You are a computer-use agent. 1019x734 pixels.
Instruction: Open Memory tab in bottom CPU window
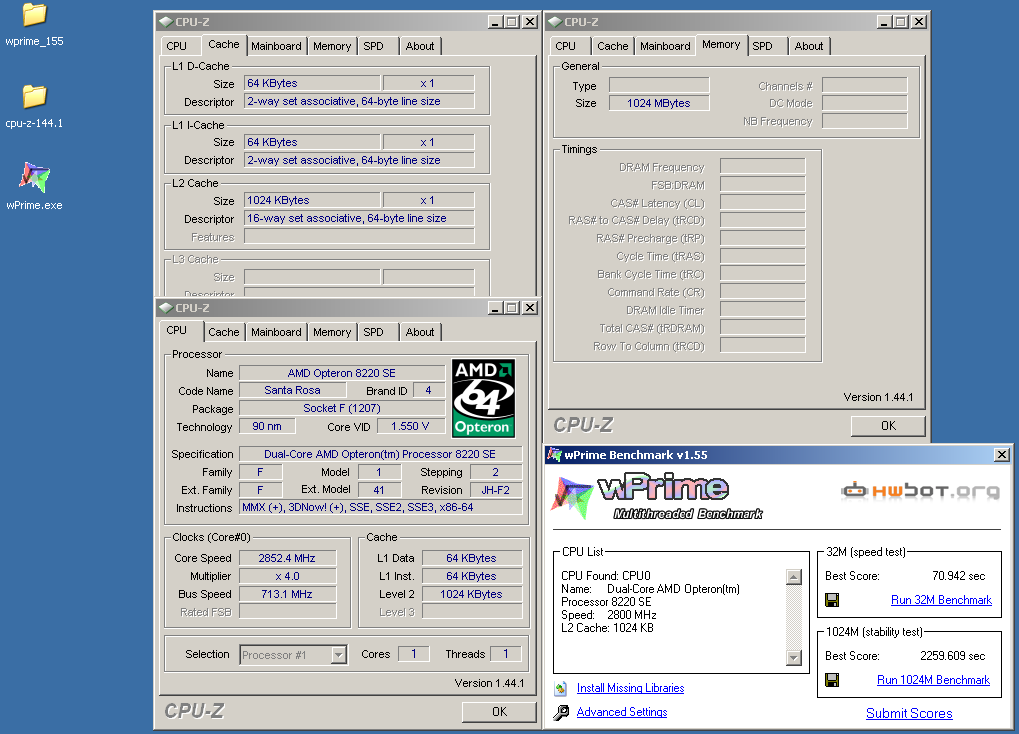click(332, 332)
